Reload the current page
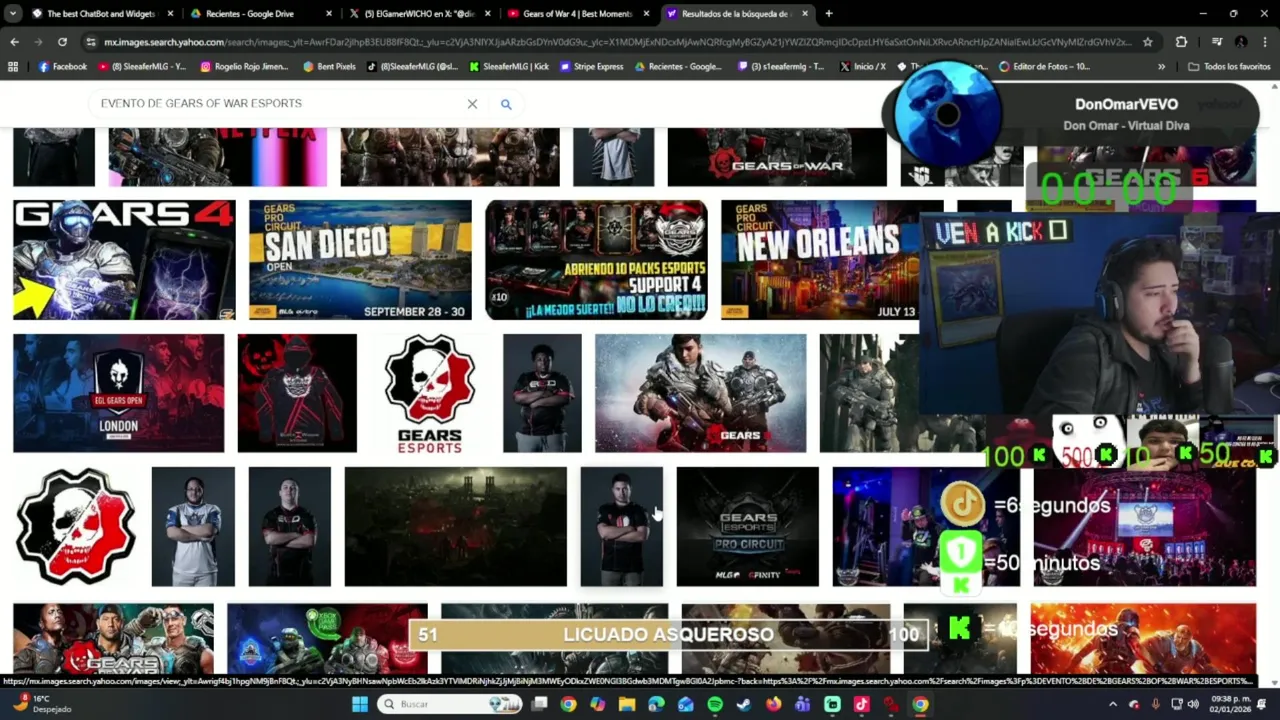This screenshot has width=1280, height=720. tap(62, 42)
